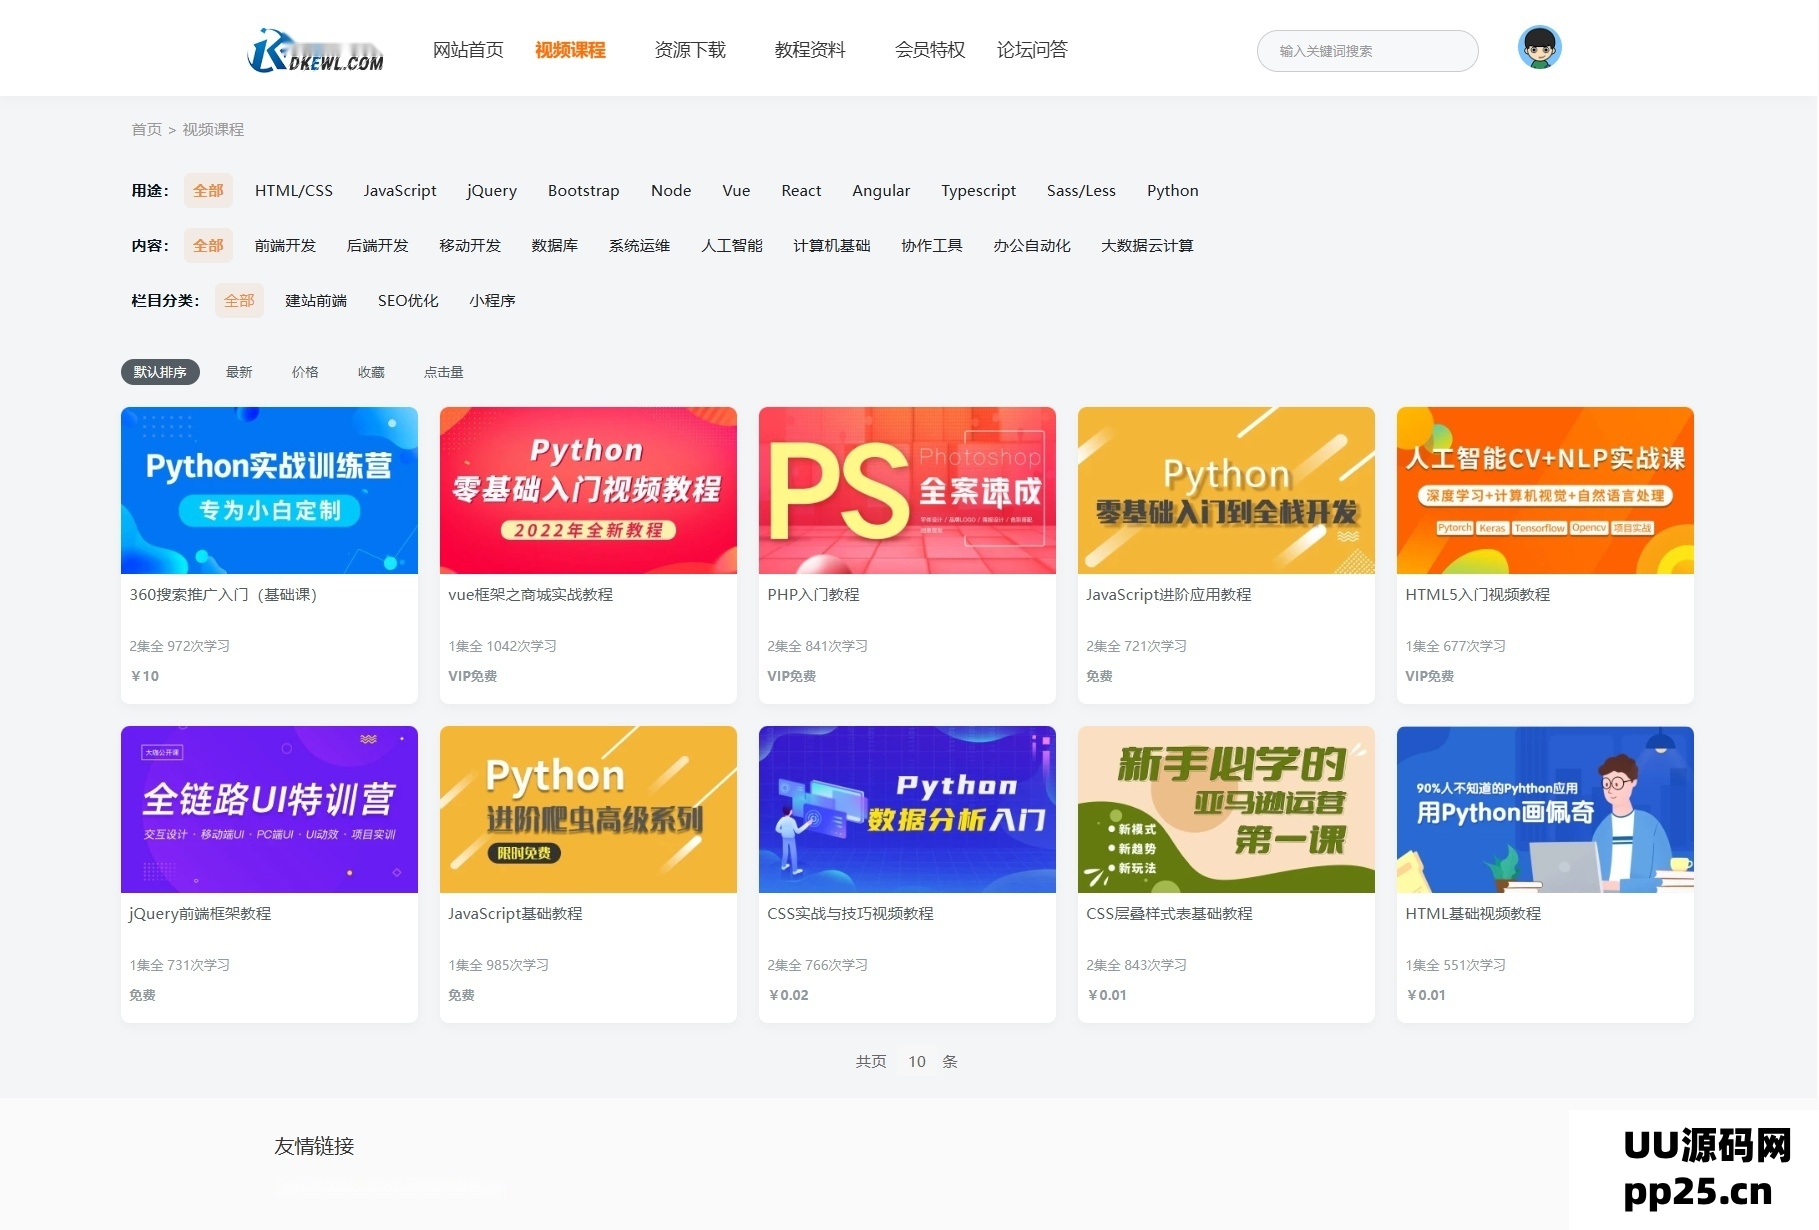1819x1230 pixels.
Task: Click the CSS层叠样式表基础教程 course title
Action: 1168,914
